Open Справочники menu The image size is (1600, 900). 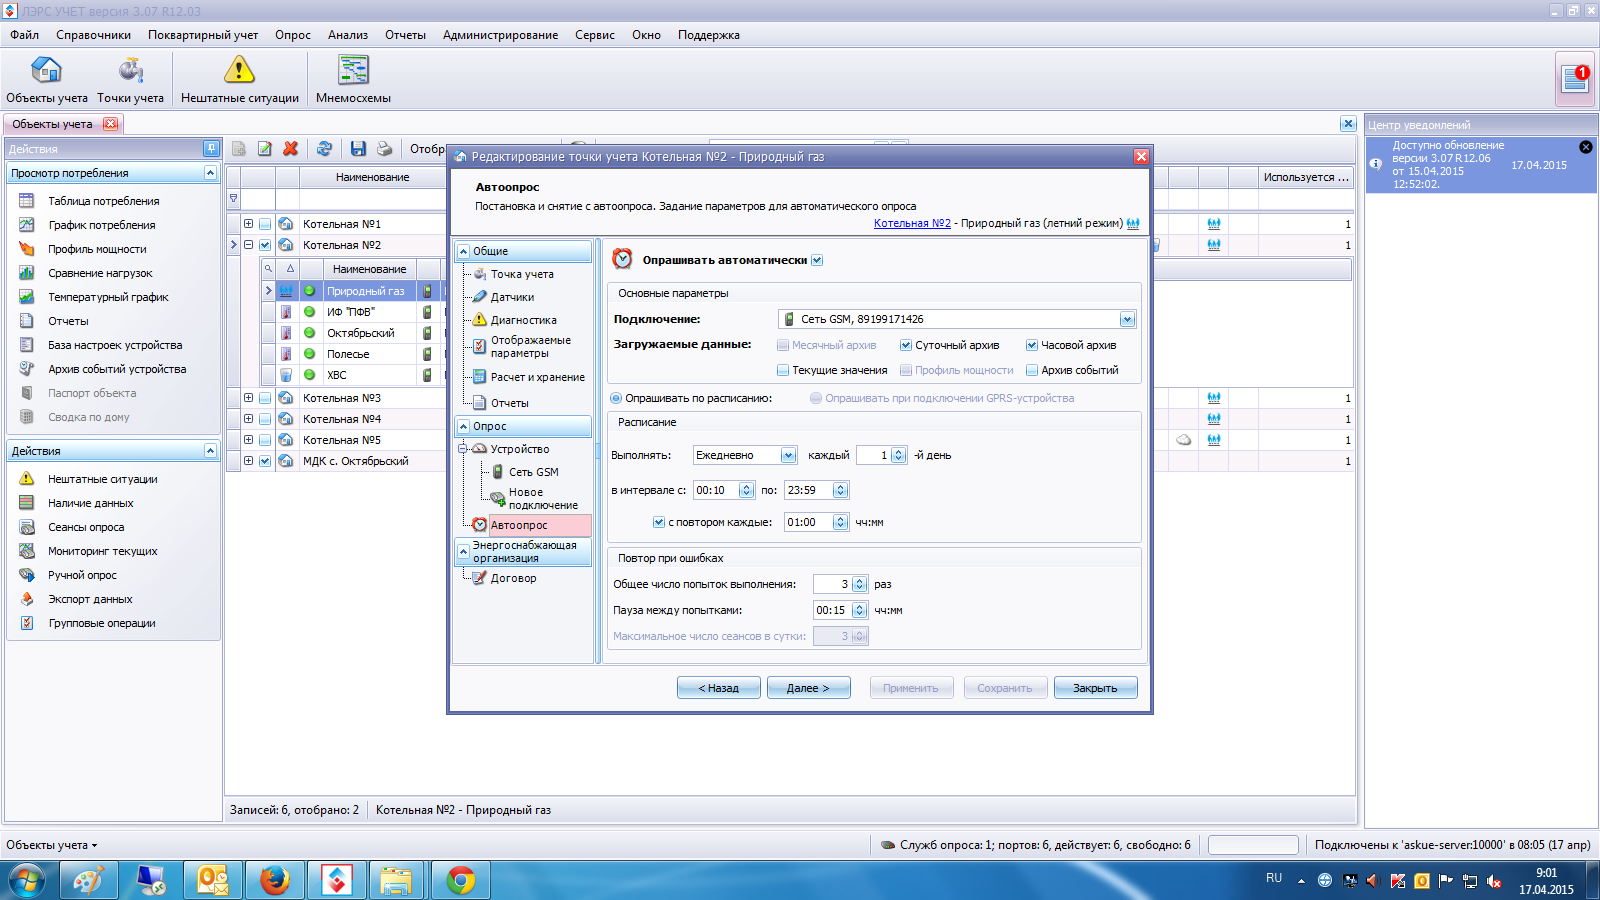coord(93,35)
